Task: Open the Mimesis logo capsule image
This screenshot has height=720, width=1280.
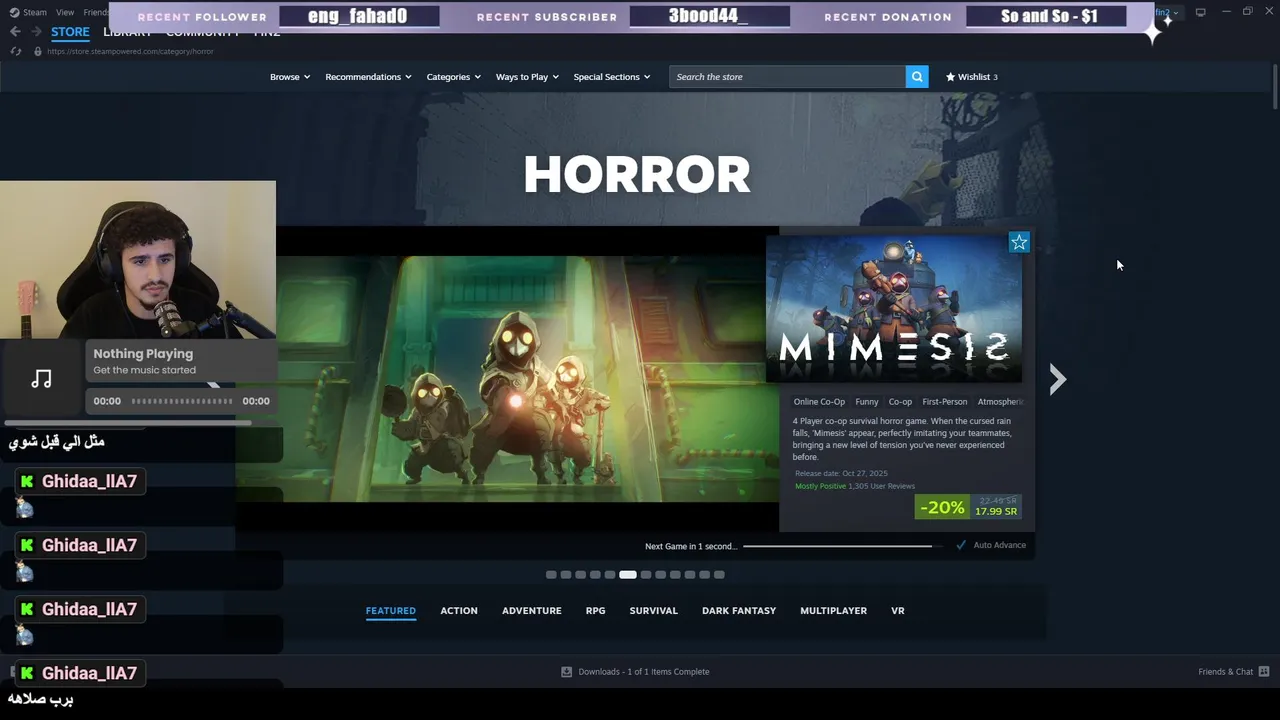Action: click(894, 309)
